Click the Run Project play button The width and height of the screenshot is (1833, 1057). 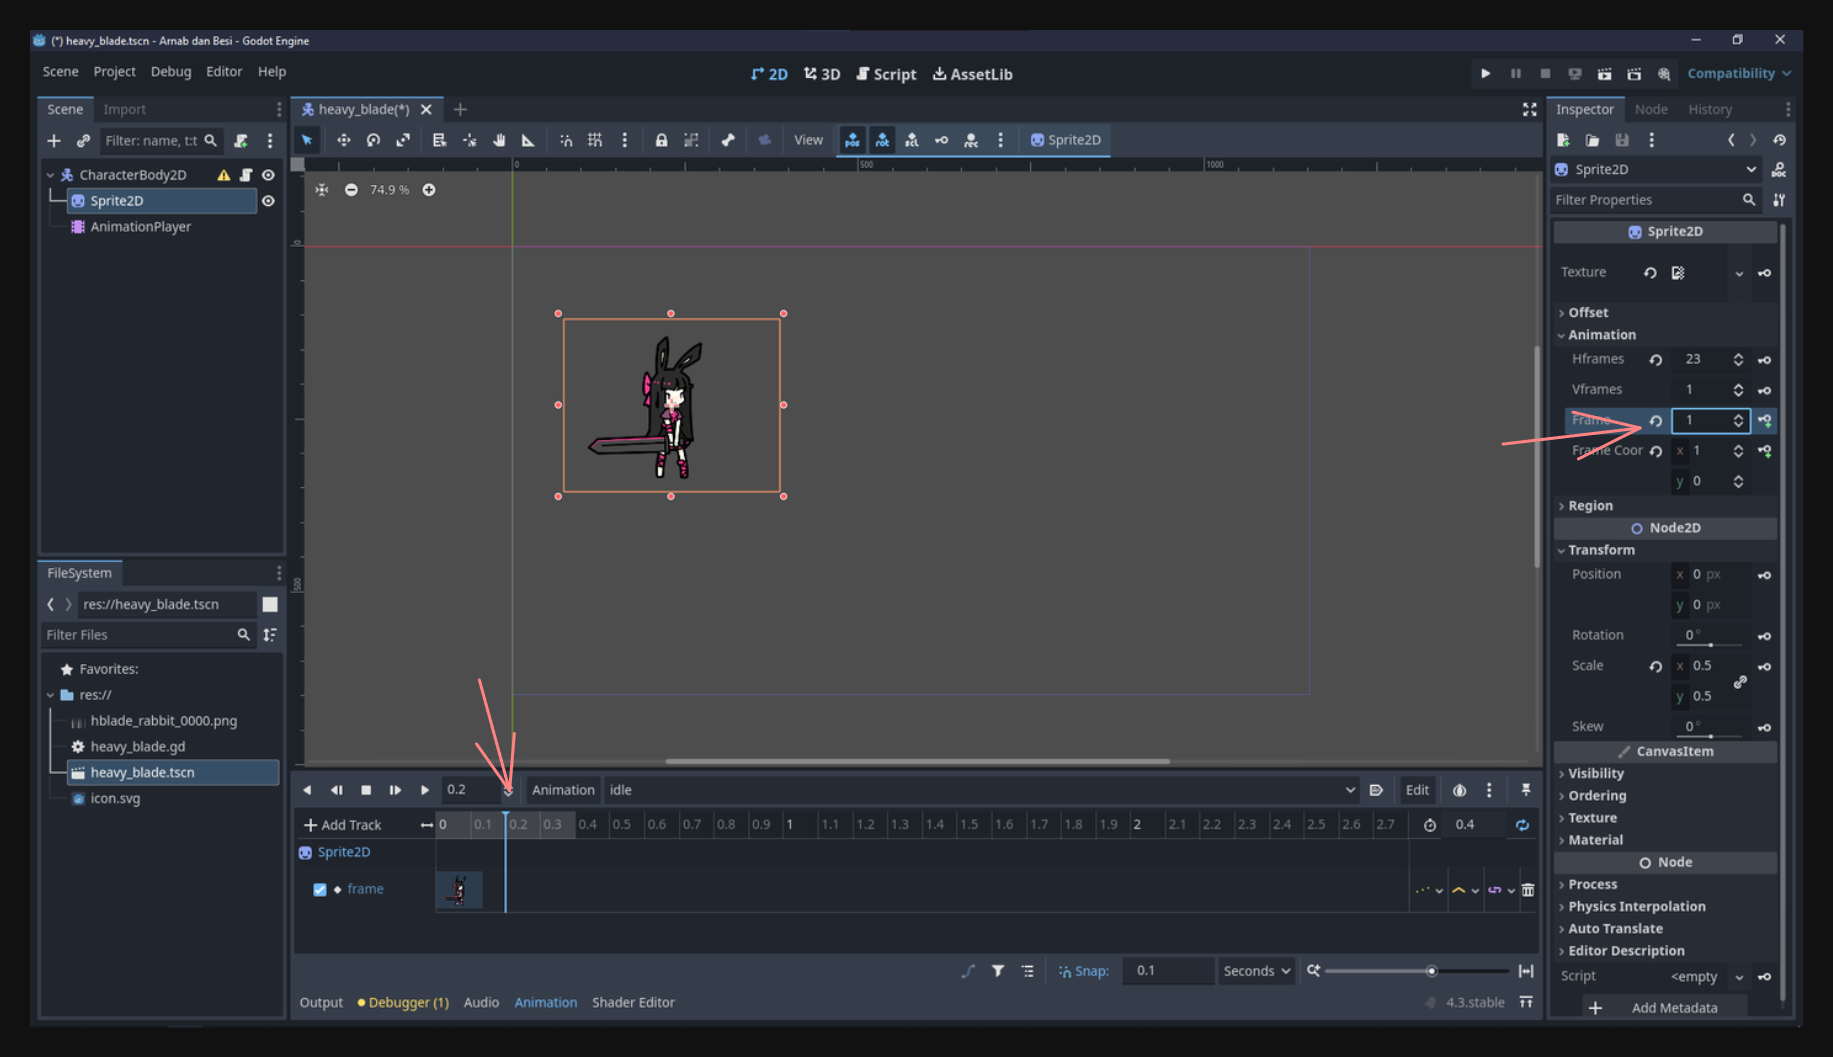click(x=1485, y=73)
